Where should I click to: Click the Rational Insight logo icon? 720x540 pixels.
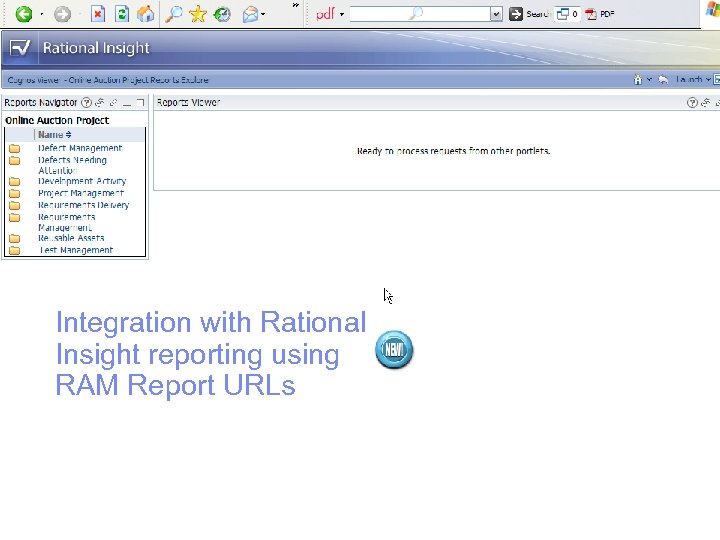[x=20, y=48]
